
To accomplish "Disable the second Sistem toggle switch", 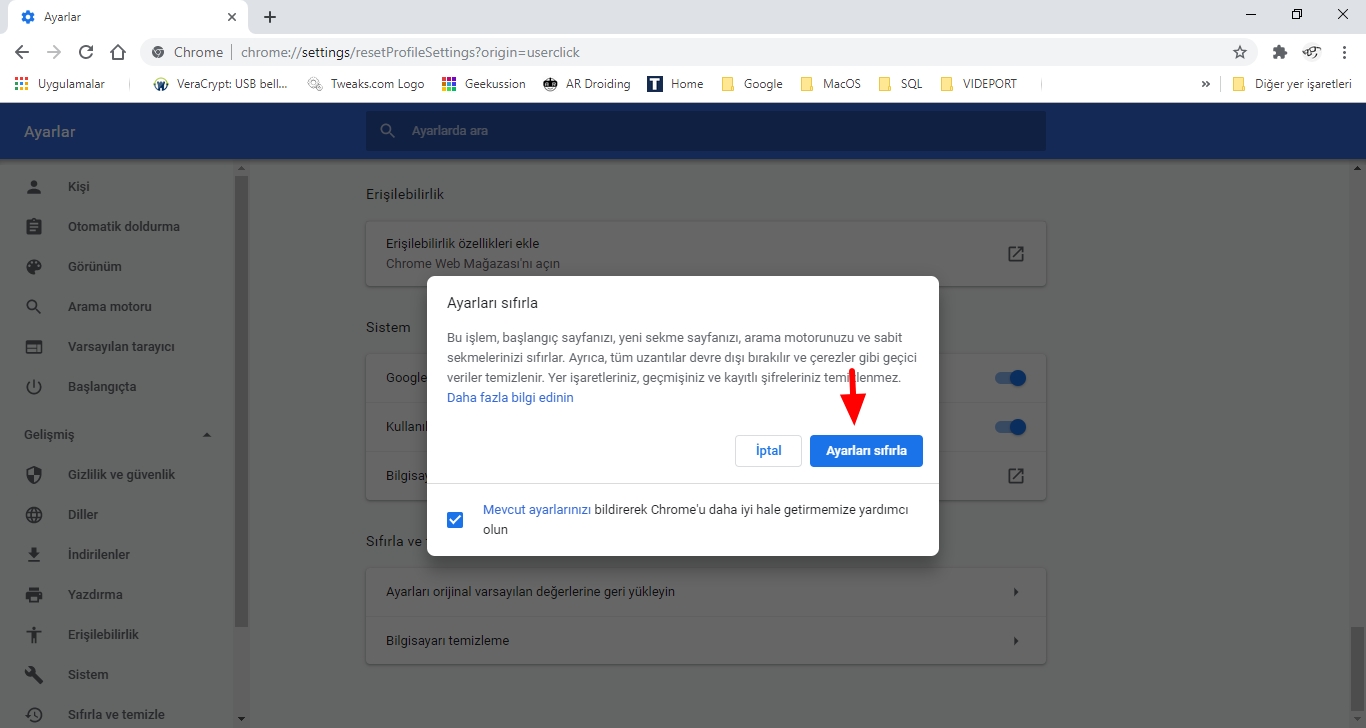I will (x=1010, y=427).
